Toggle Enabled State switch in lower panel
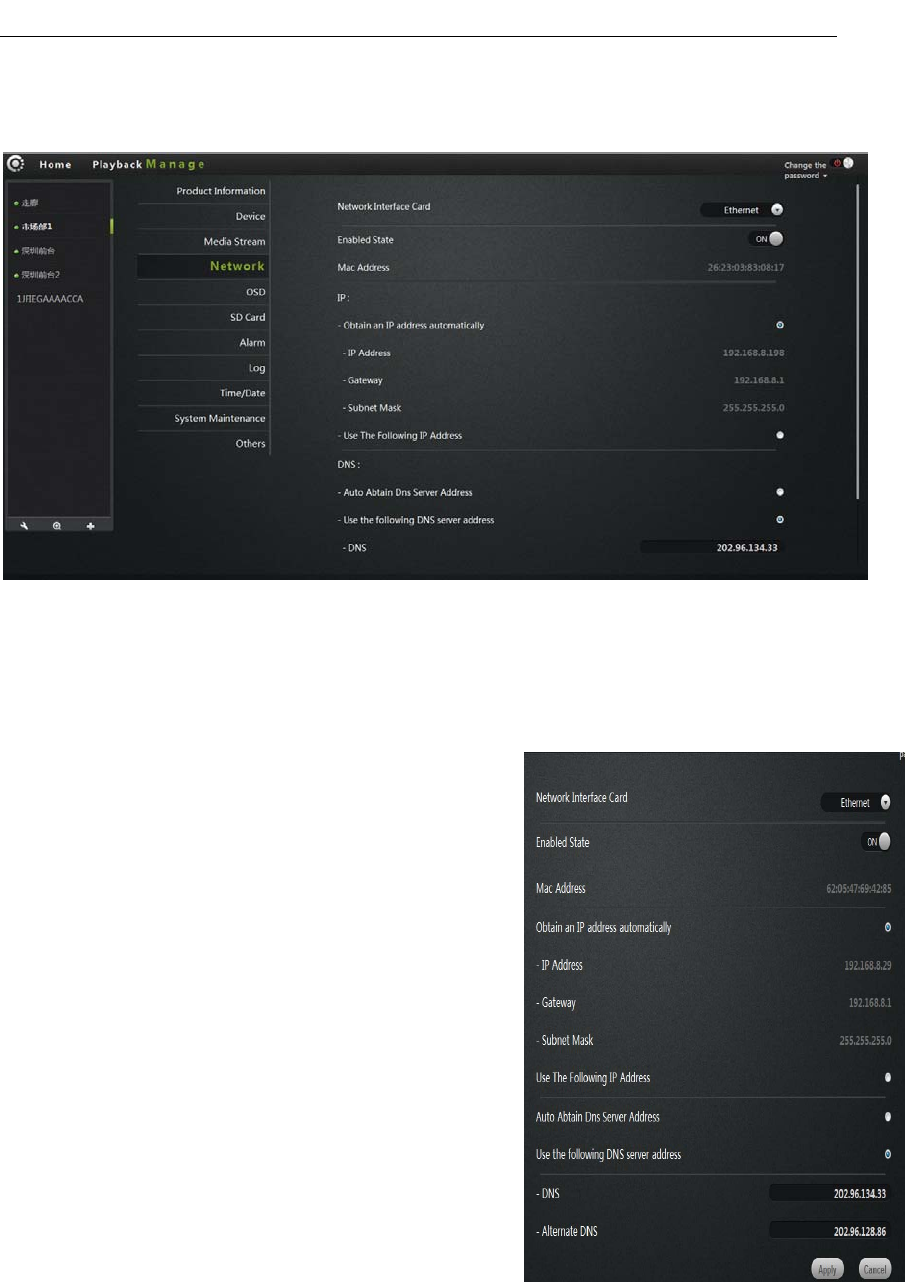 (876, 842)
